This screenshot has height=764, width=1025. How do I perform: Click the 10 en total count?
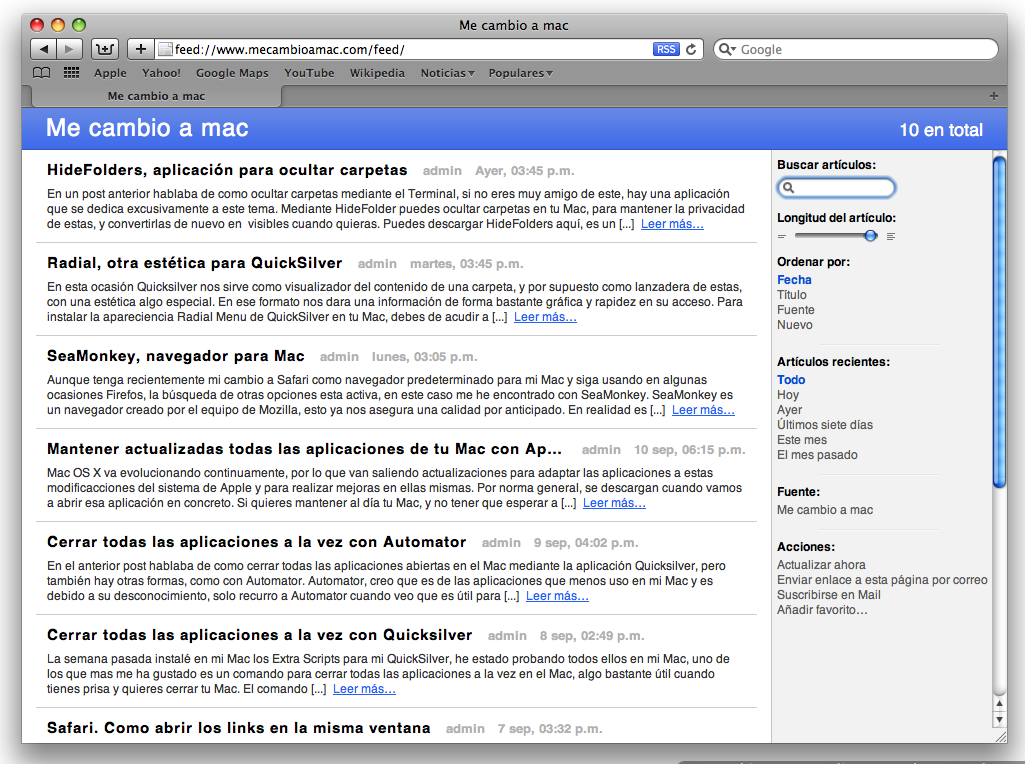[941, 130]
